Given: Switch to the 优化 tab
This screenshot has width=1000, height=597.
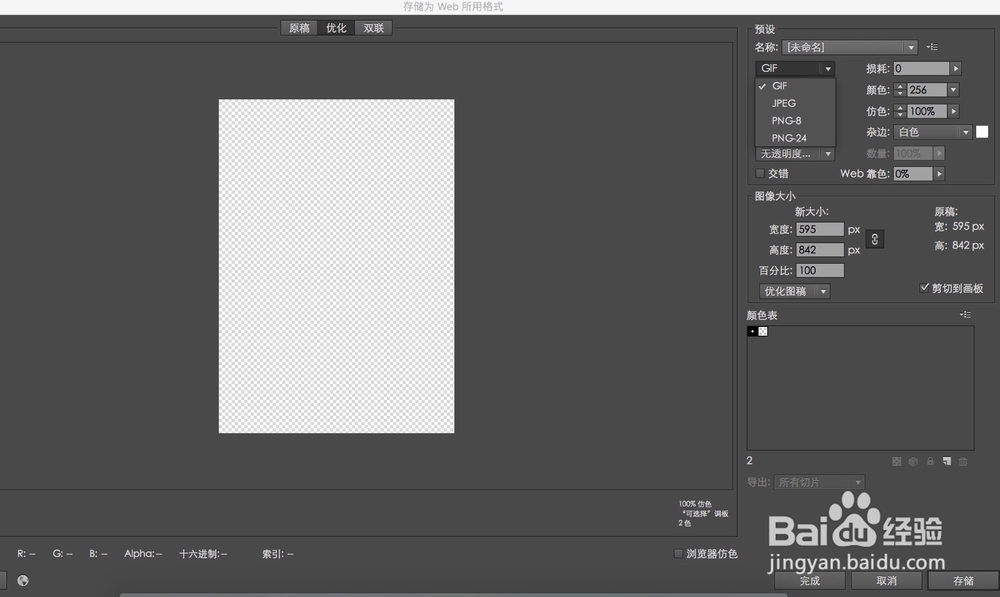Looking at the screenshot, I should [x=336, y=28].
